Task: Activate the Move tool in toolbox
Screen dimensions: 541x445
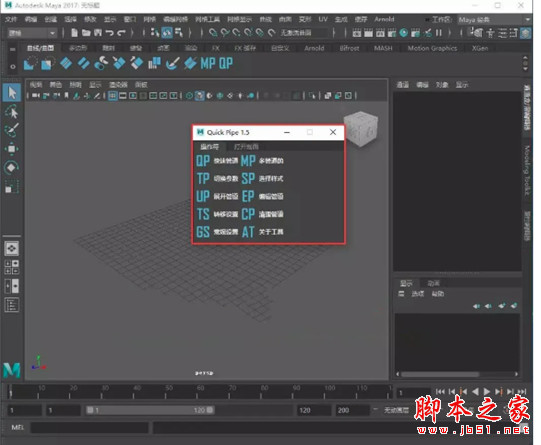Action: (12, 149)
